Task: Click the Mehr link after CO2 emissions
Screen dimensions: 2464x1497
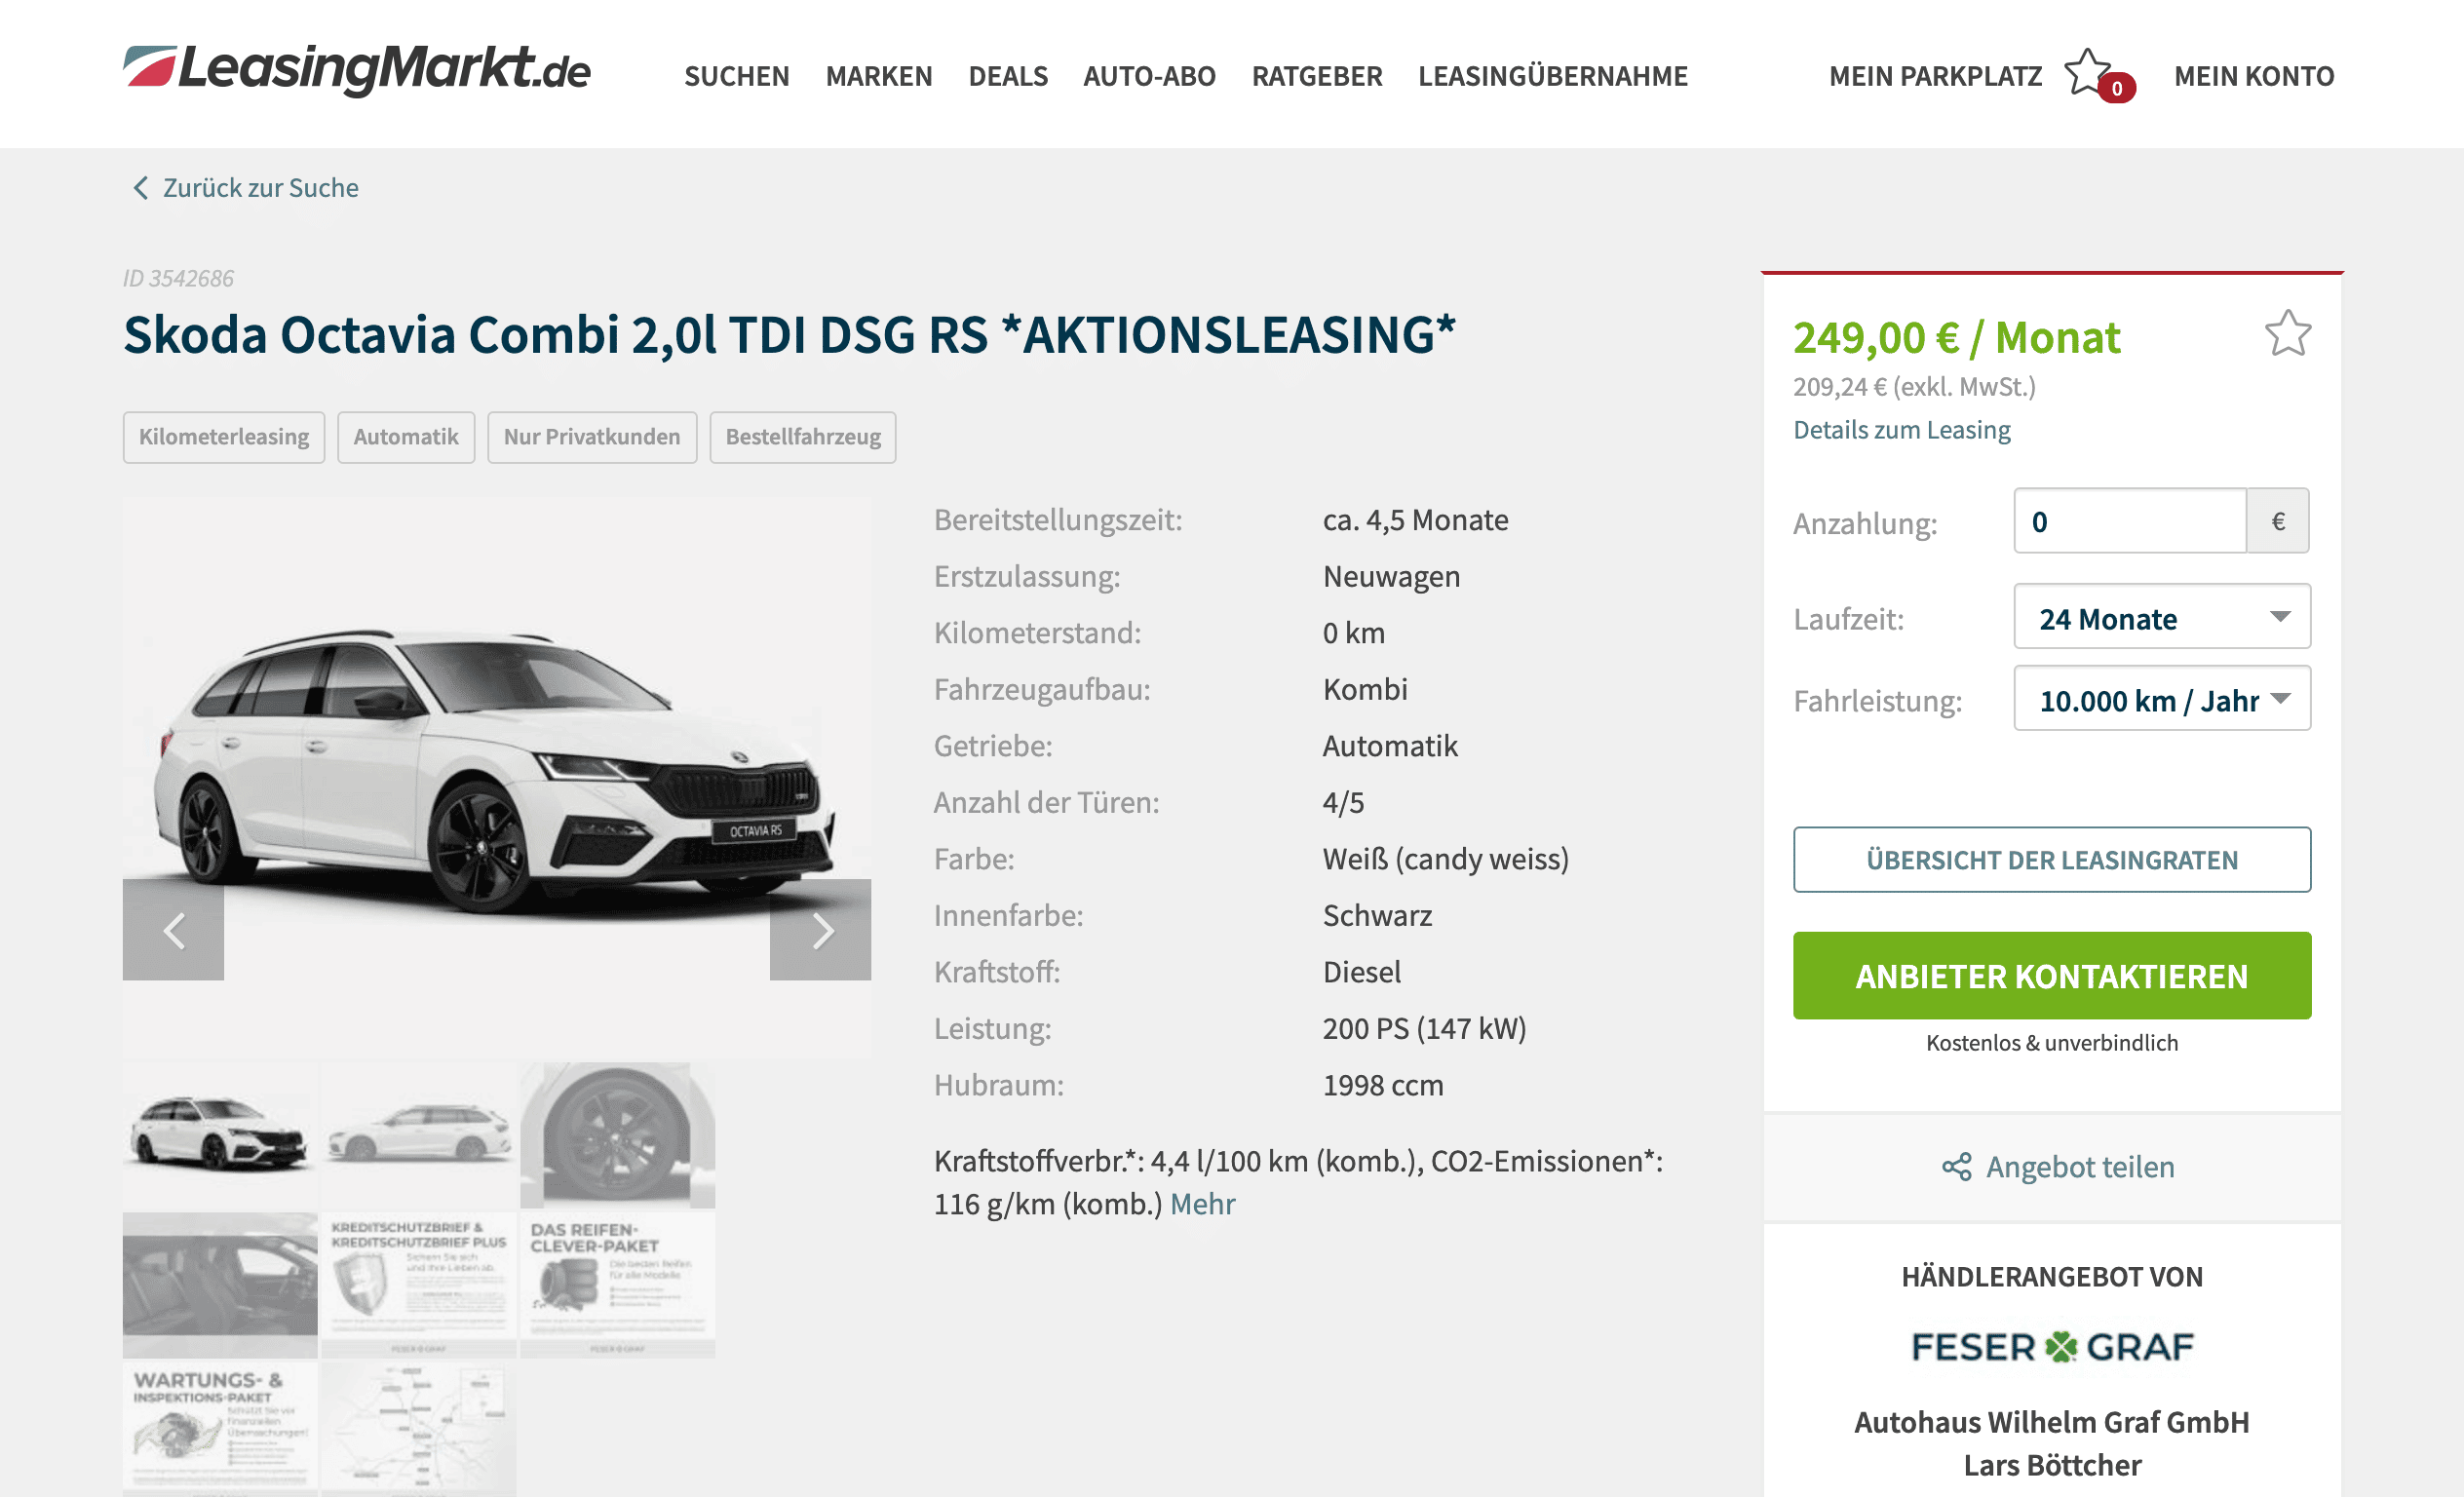Action: tap(1202, 1204)
